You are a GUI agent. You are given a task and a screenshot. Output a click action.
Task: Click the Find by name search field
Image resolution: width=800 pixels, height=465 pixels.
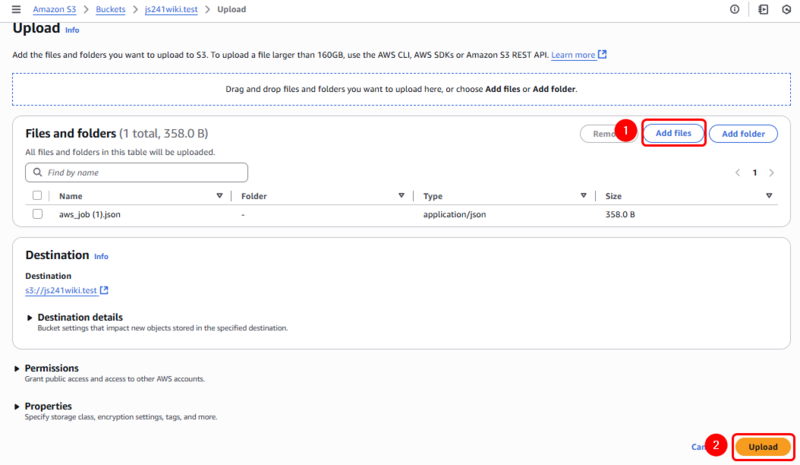coord(137,173)
